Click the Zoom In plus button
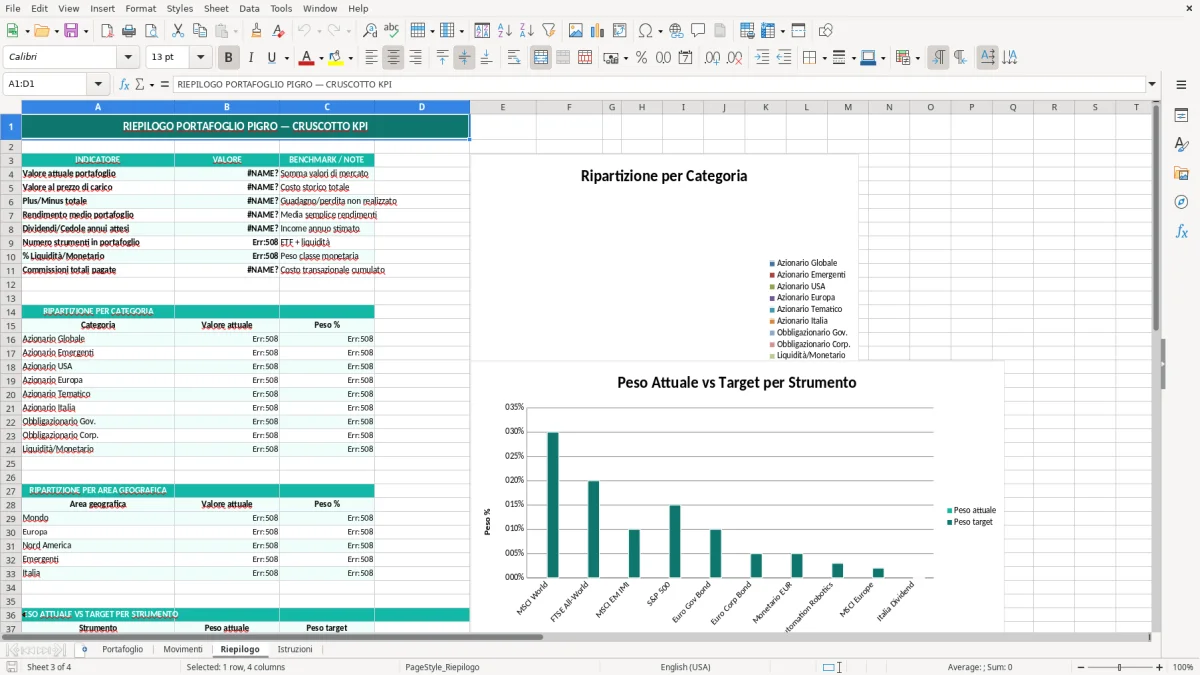 tap(1159, 667)
